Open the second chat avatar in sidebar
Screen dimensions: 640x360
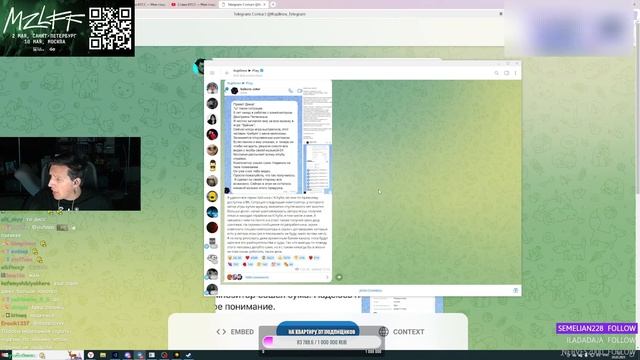point(212,103)
